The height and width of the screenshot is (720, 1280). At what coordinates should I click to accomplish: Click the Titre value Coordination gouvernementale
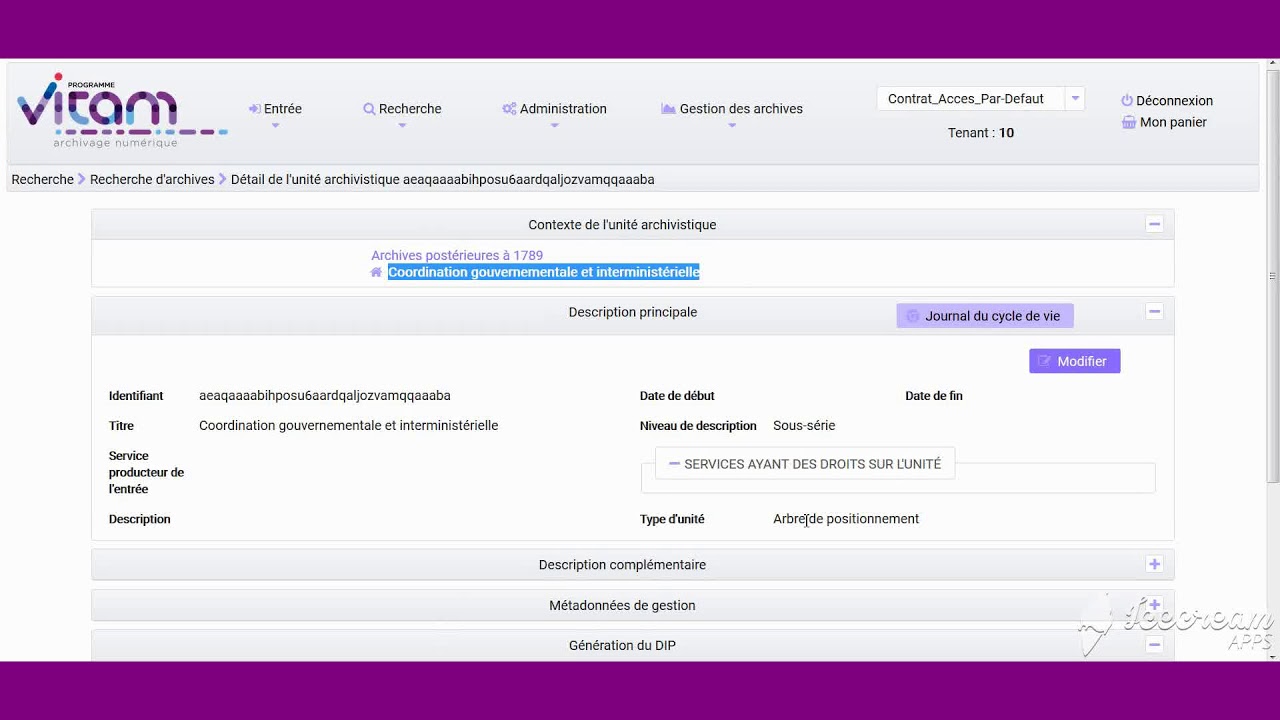(x=349, y=426)
